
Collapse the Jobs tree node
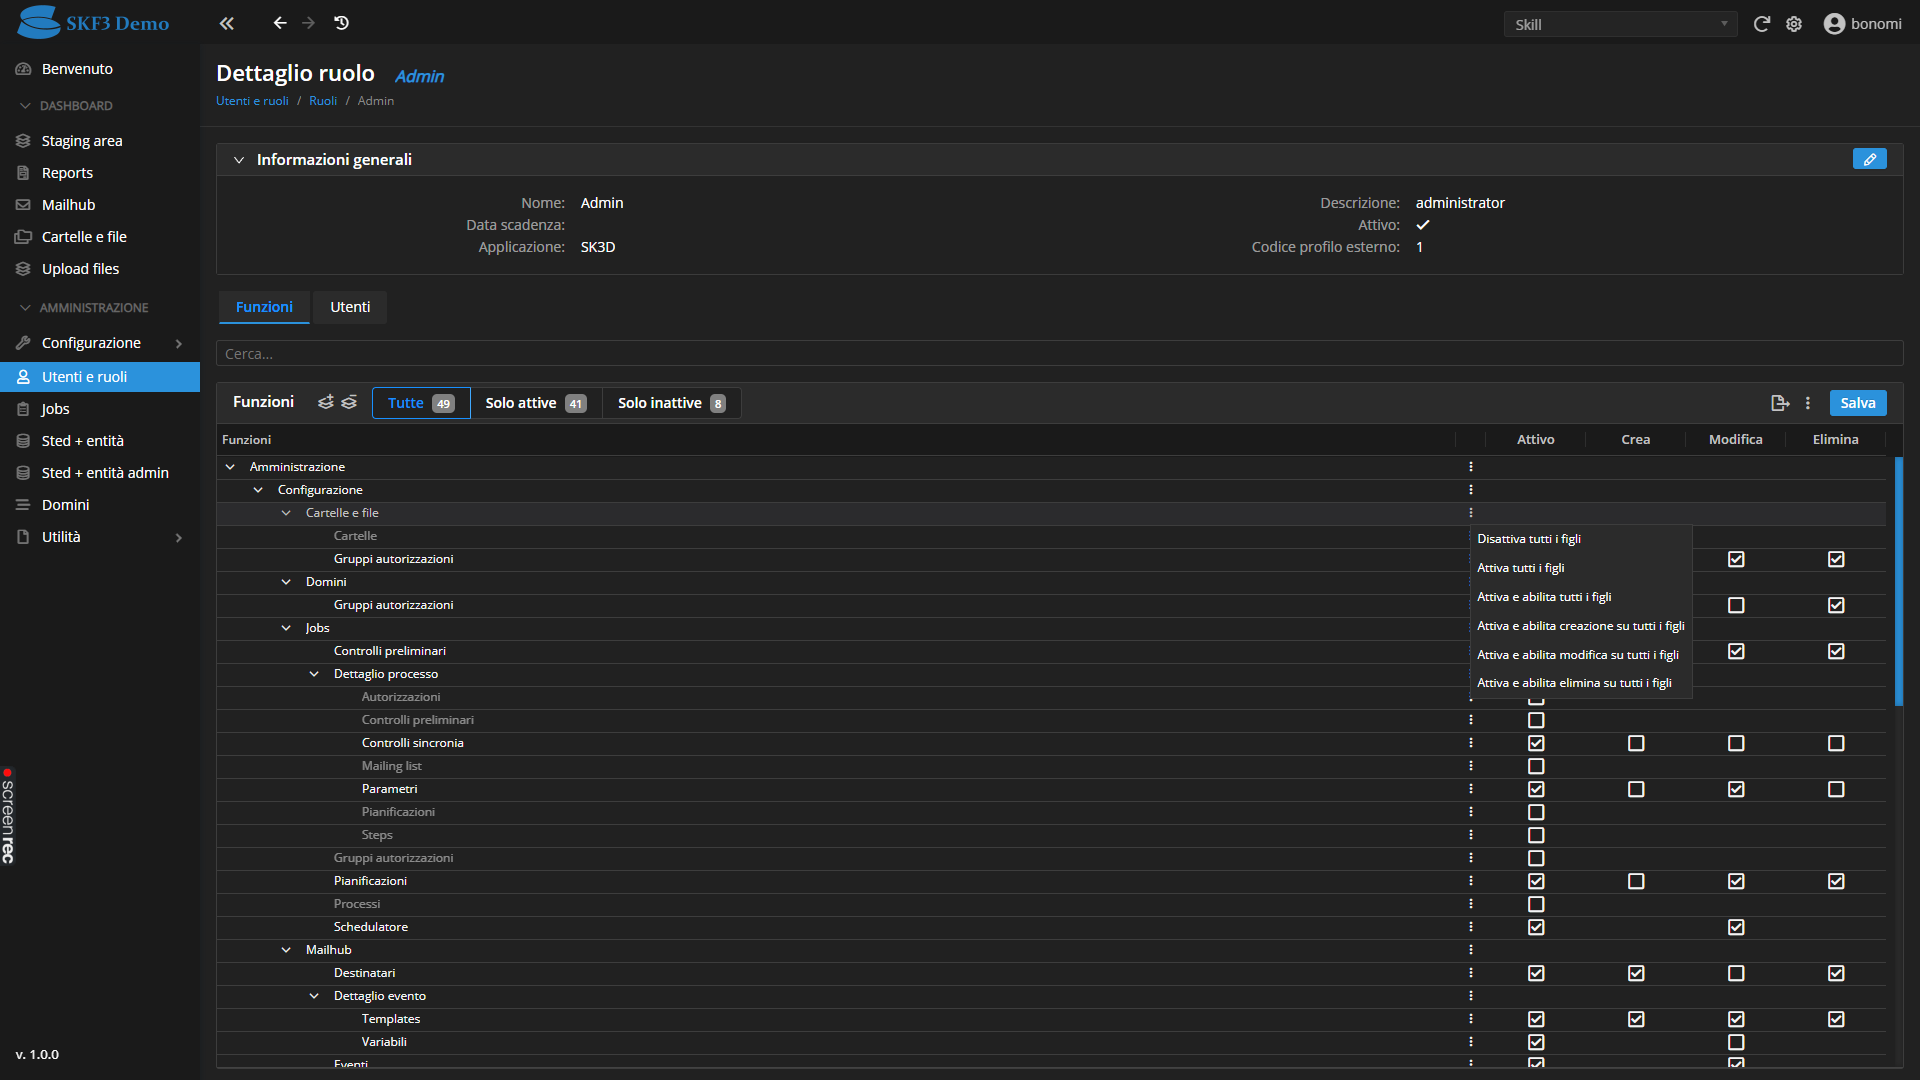[x=286, y=628]
